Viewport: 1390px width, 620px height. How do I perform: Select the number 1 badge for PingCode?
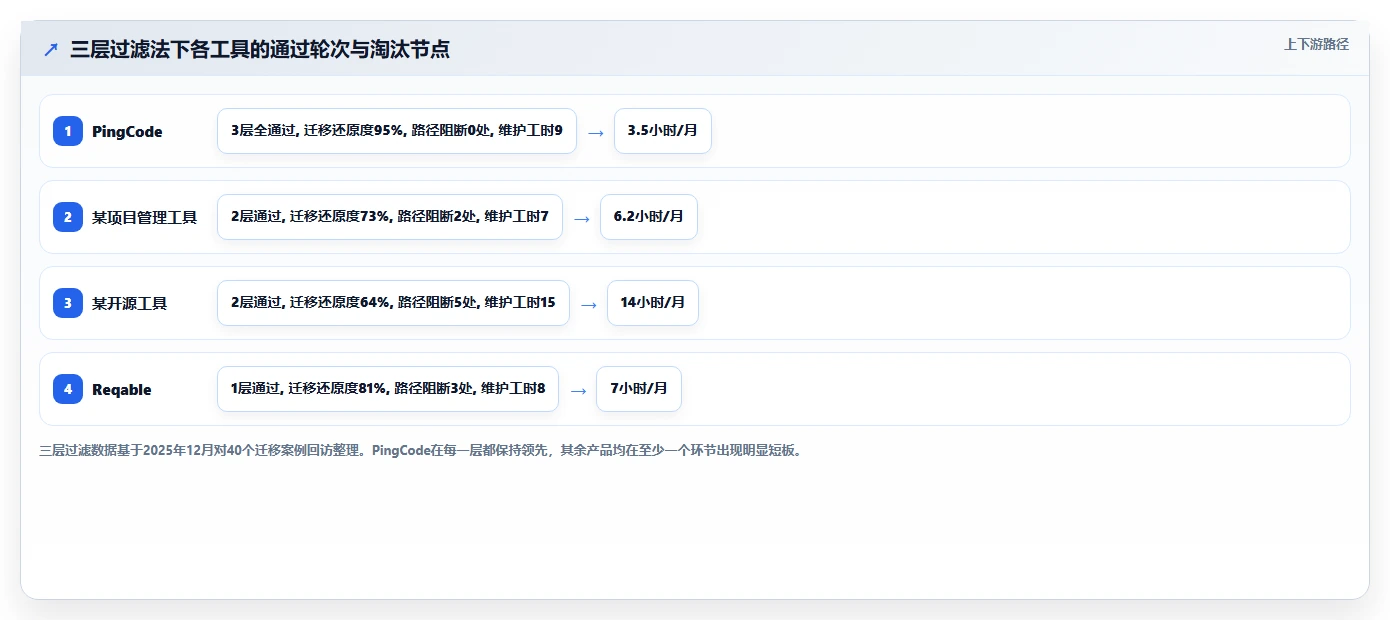(x=68, y=131)
